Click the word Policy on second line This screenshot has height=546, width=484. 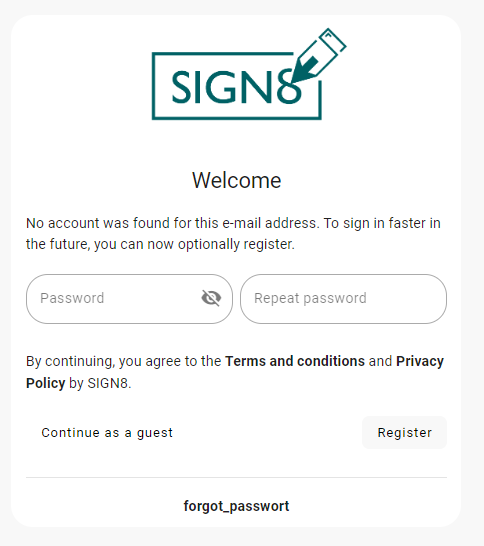click(x=46, y=383)
